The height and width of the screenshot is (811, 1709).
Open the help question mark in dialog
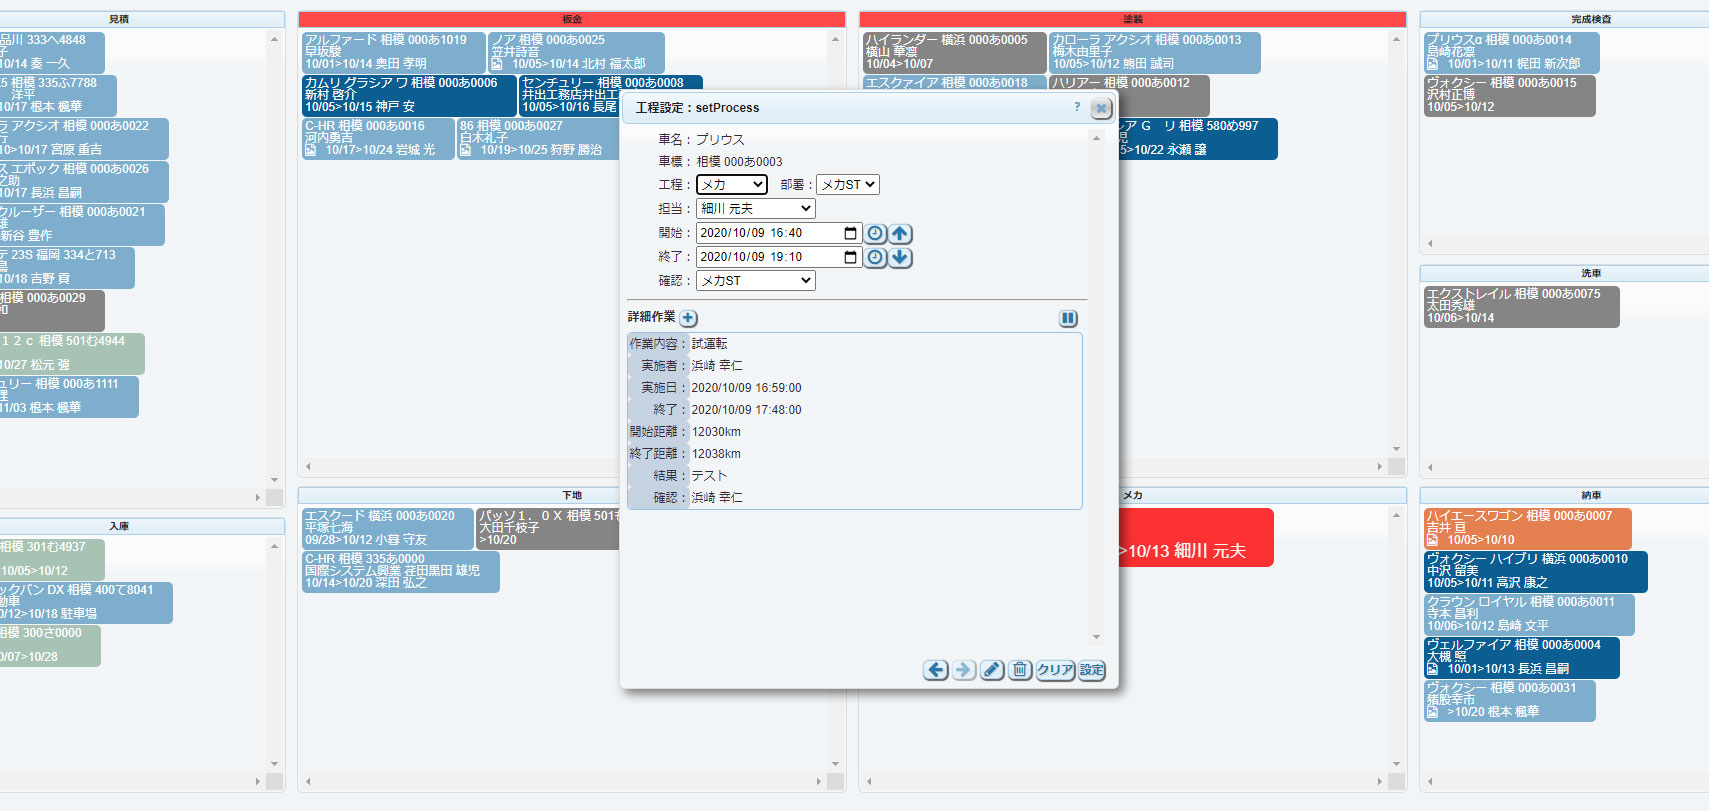(1077, 107)
